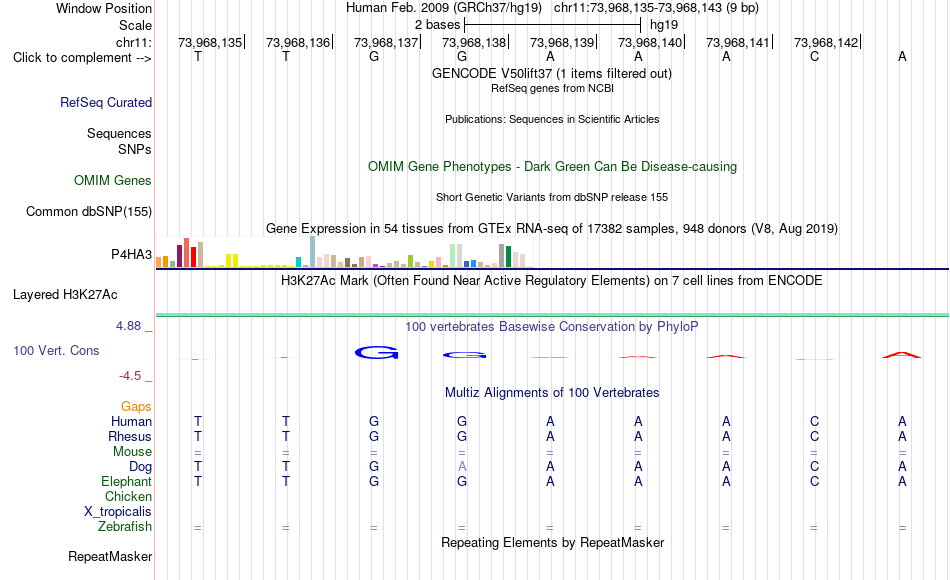Click position marker 73,968,135

[210, 42]
